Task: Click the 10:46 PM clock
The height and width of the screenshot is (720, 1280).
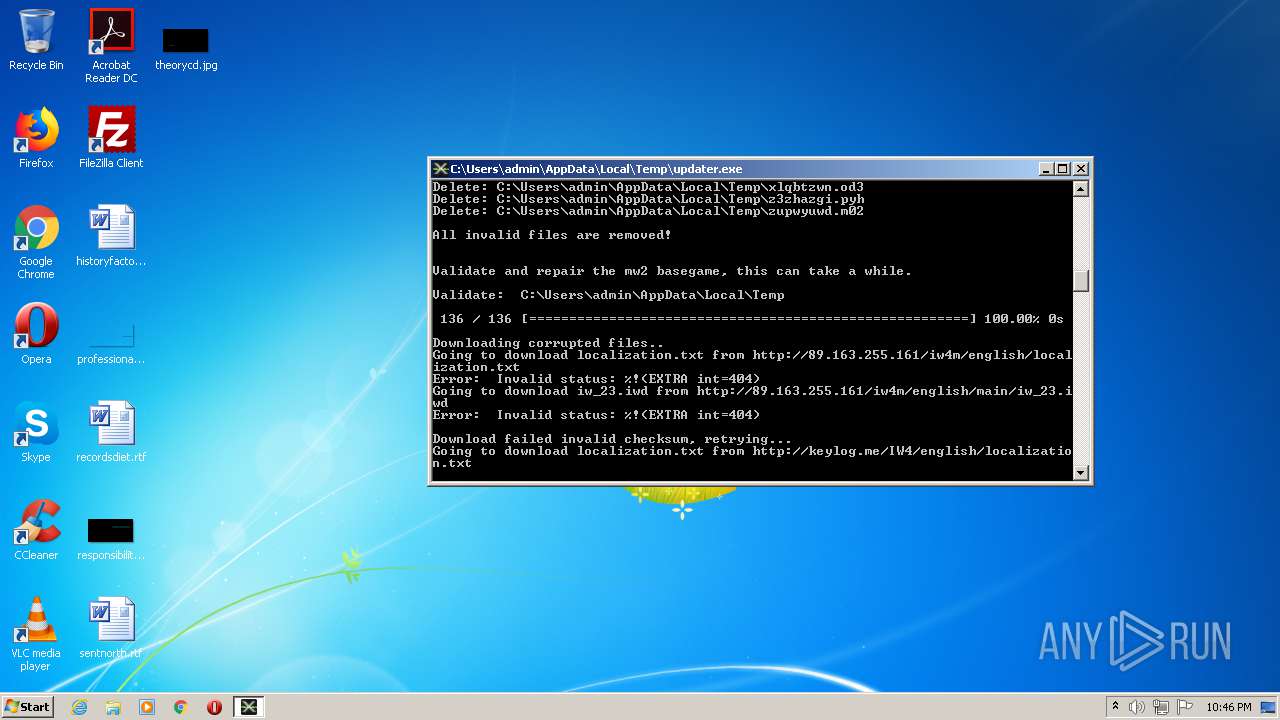Action: (1229, 707)
